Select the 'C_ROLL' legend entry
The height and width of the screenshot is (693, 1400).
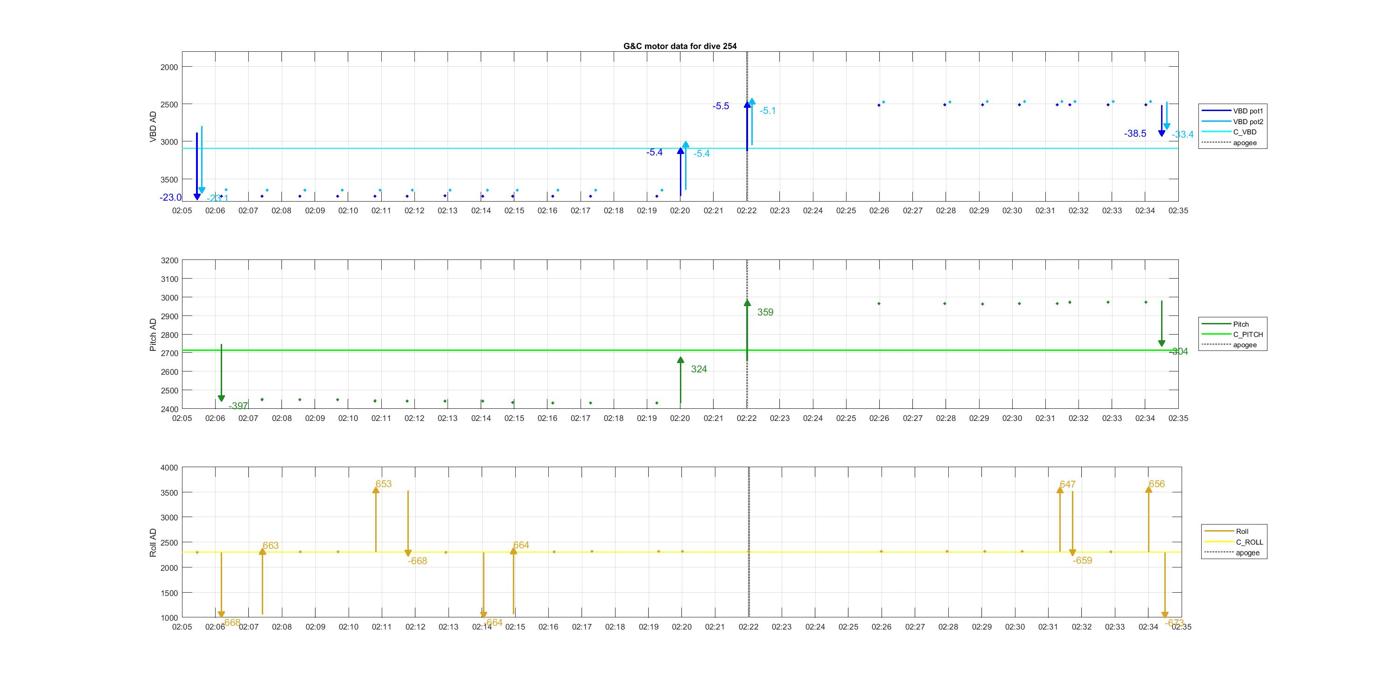[x=1234, y=542]
